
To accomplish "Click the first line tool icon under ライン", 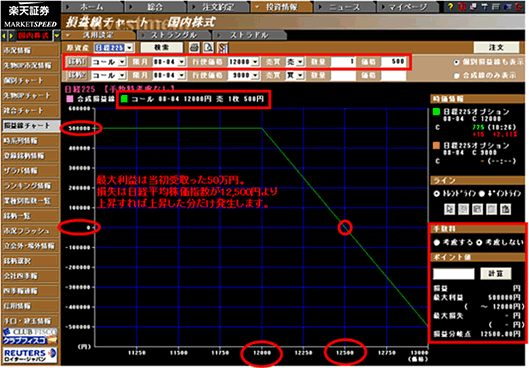I will (449, 209).
